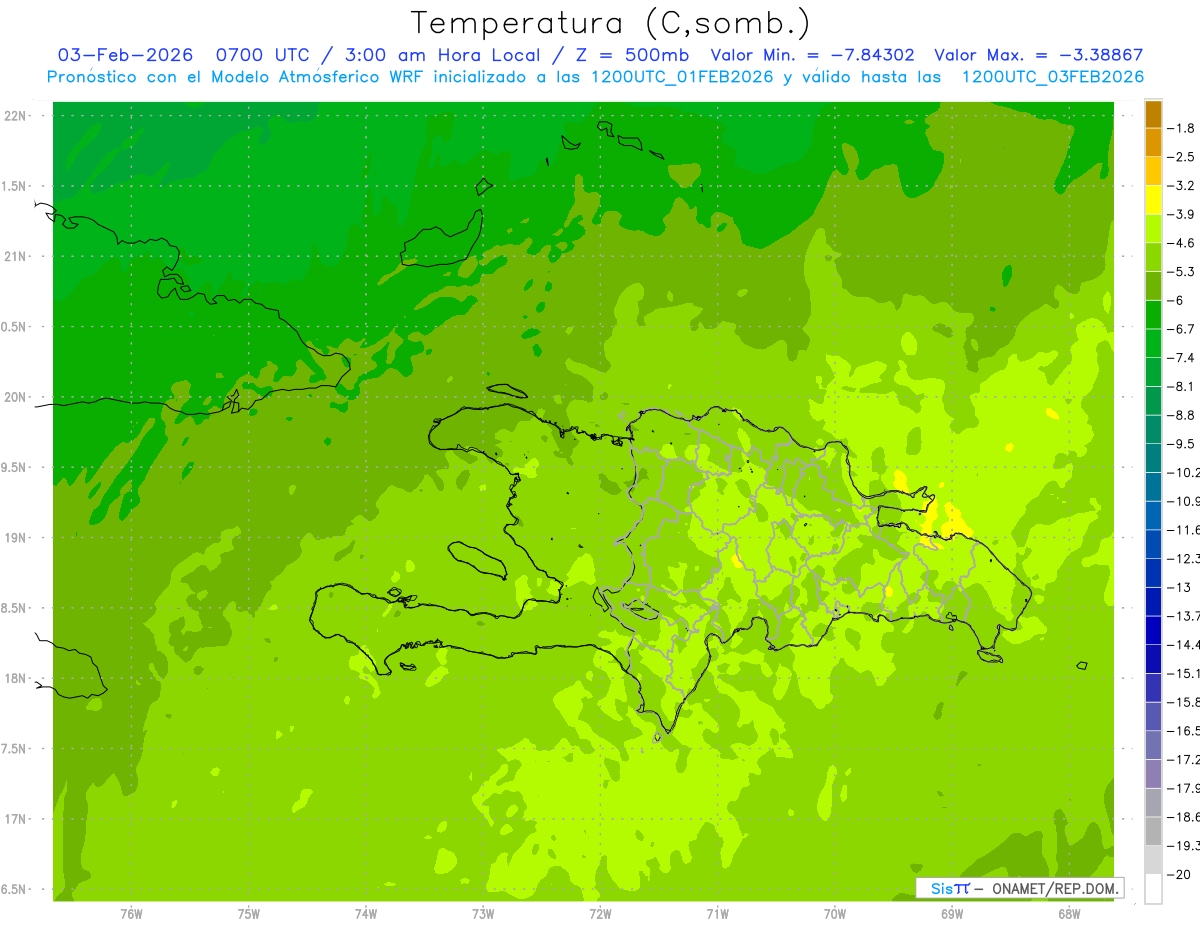The width and height of the screenshot is (1200, 927).
Task: Click the '-3.9' legend value
Action: point(1182,214)
